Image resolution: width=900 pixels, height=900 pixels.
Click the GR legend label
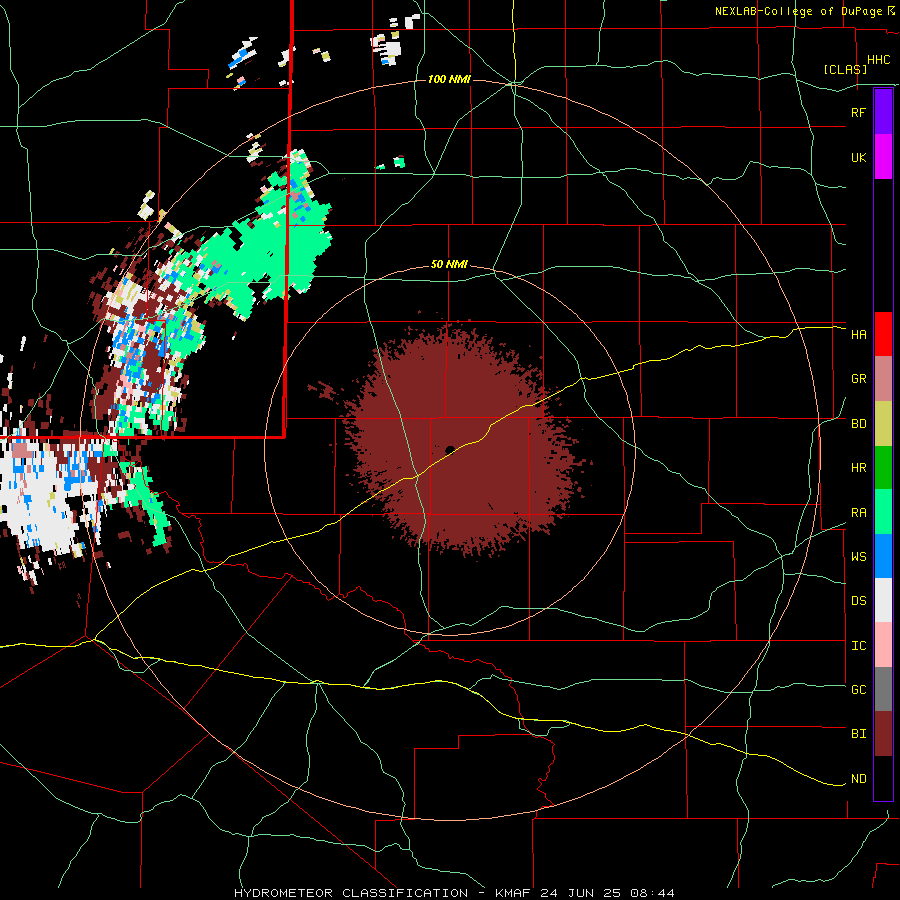[x=858, y=379]
